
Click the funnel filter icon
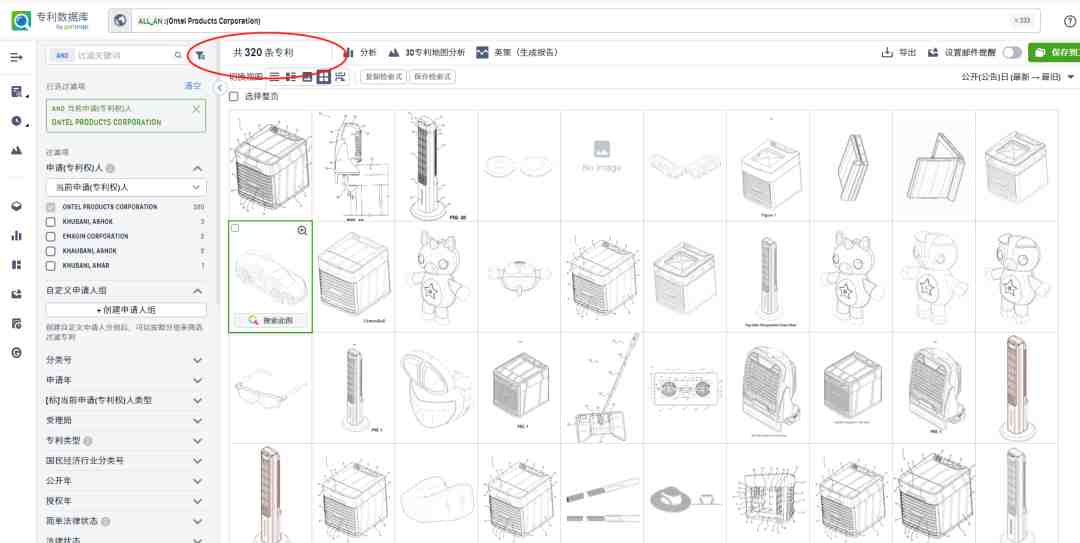[200, 55]
